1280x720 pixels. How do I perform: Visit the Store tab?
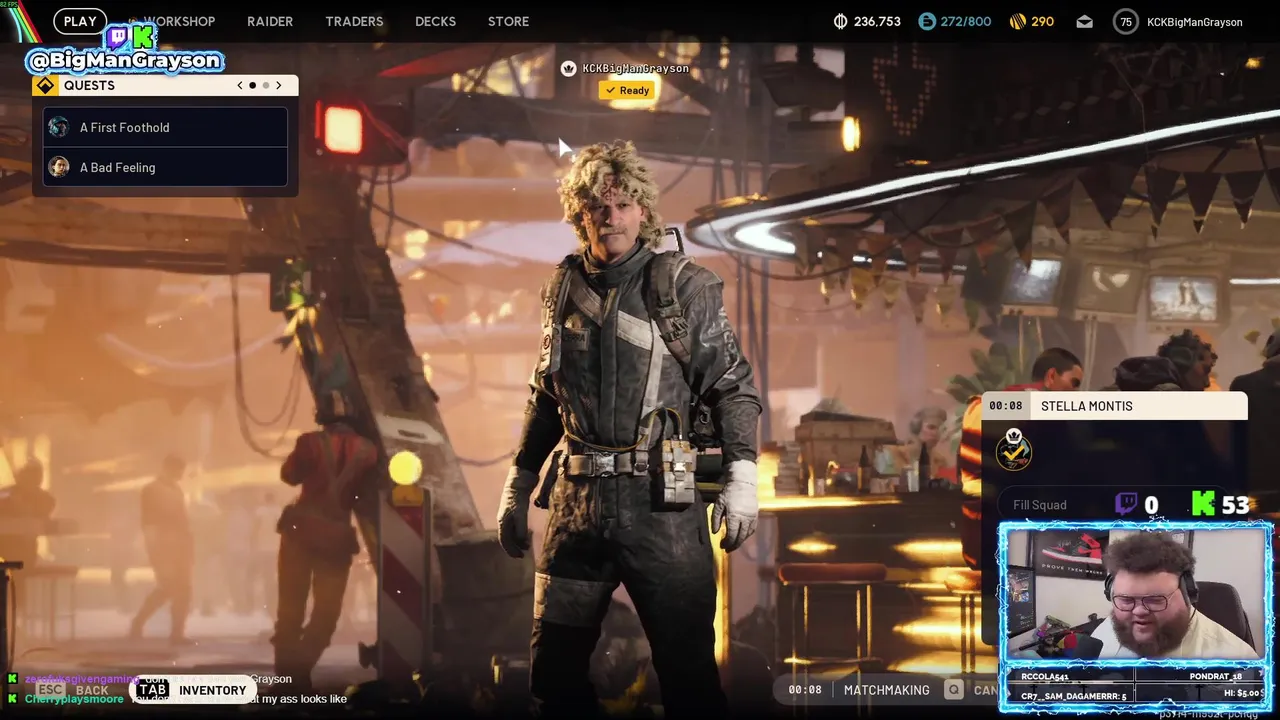tap(508, 21)
